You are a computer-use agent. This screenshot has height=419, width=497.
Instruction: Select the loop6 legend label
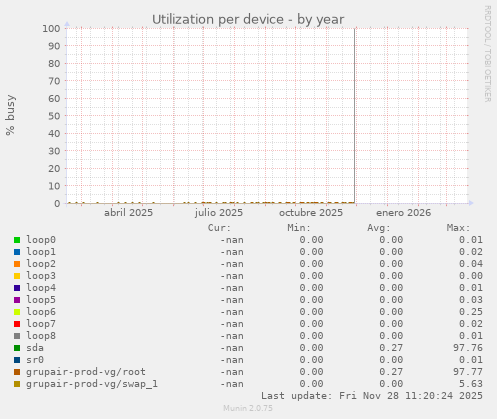pos(41,312)
